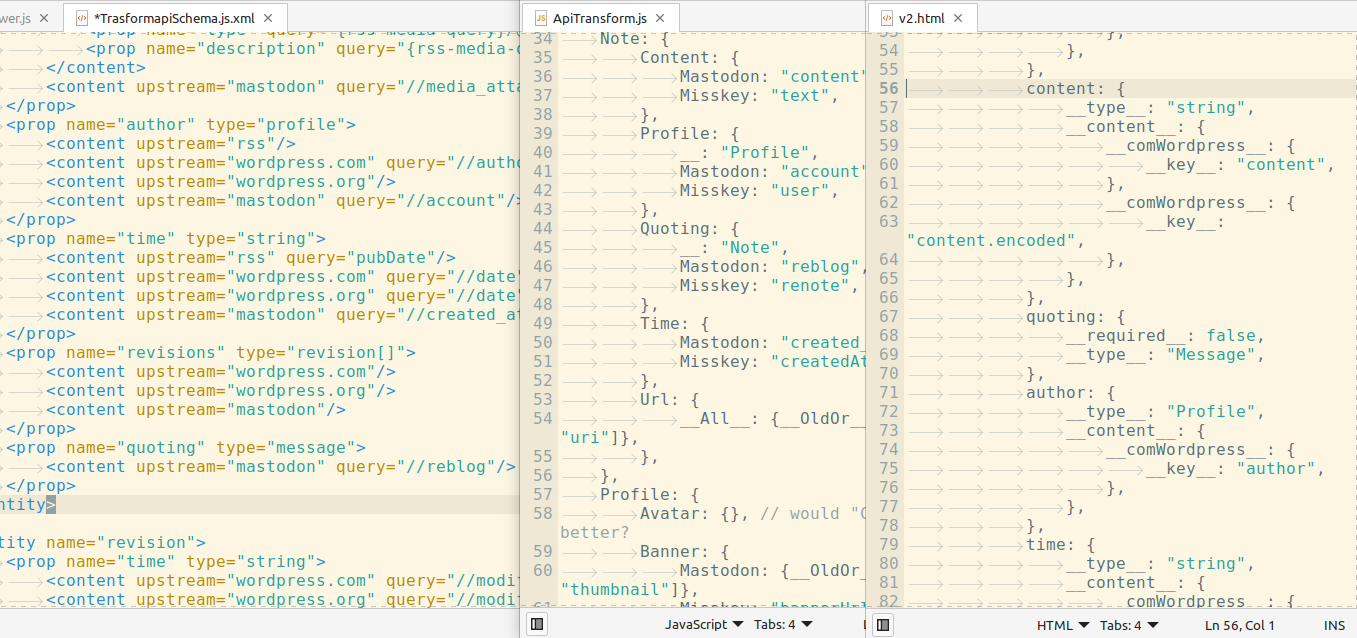Click the XML file icon on TrasformapiSchema tab
Screen dimensions: 1357x638
pyautogui.click(x=81, y=18)
